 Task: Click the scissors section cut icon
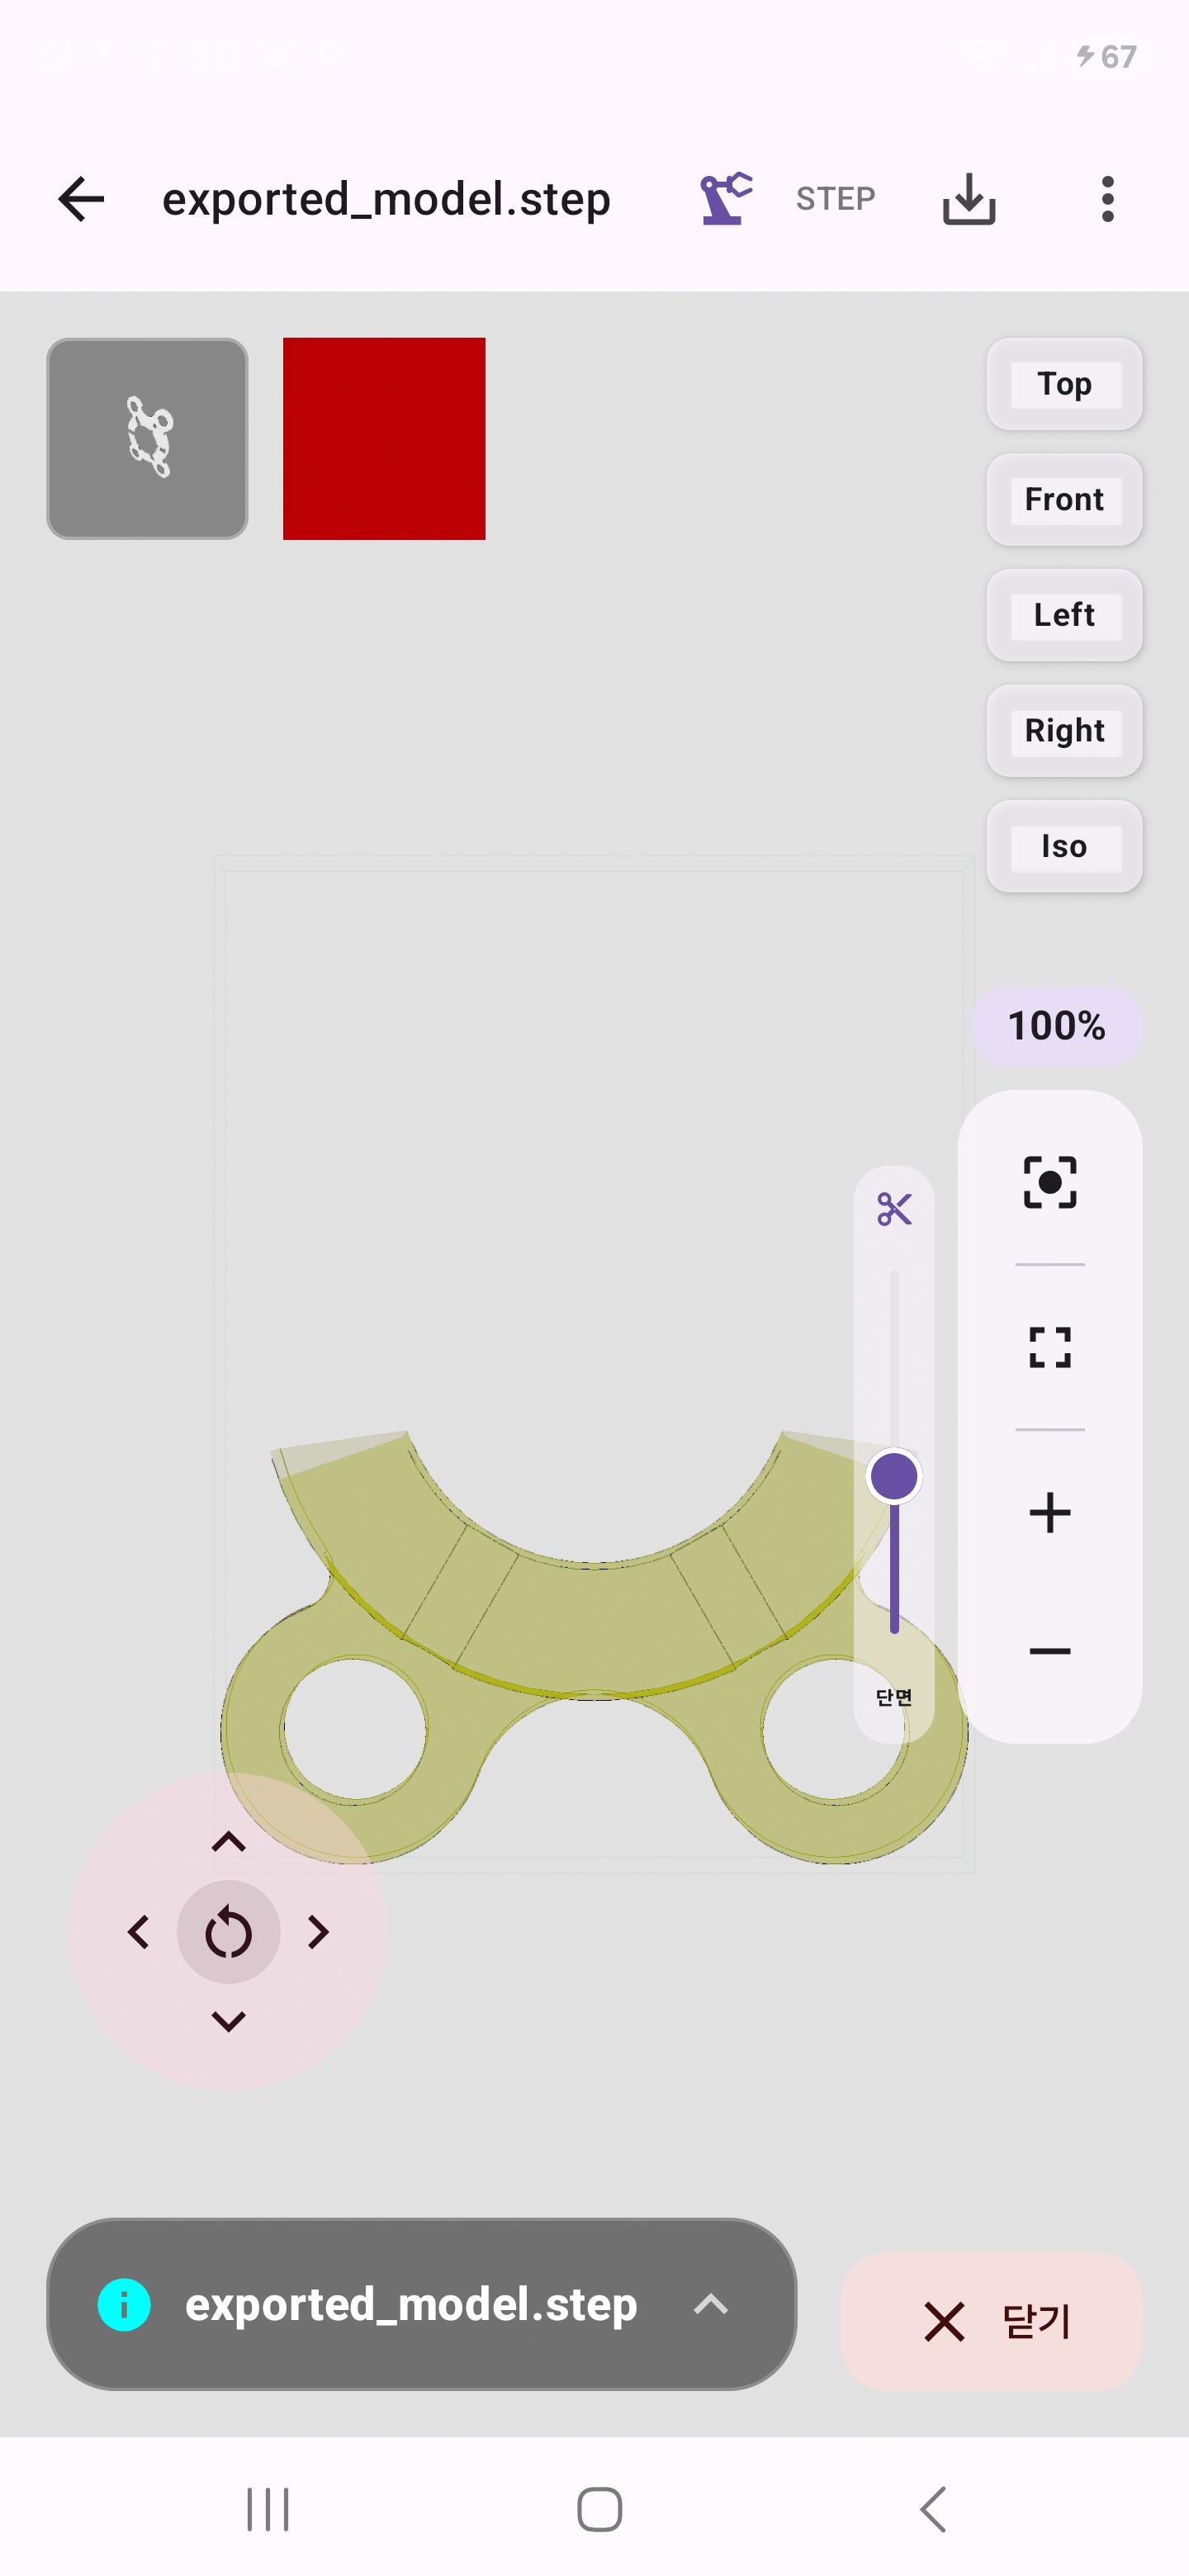pos(894,1209)
